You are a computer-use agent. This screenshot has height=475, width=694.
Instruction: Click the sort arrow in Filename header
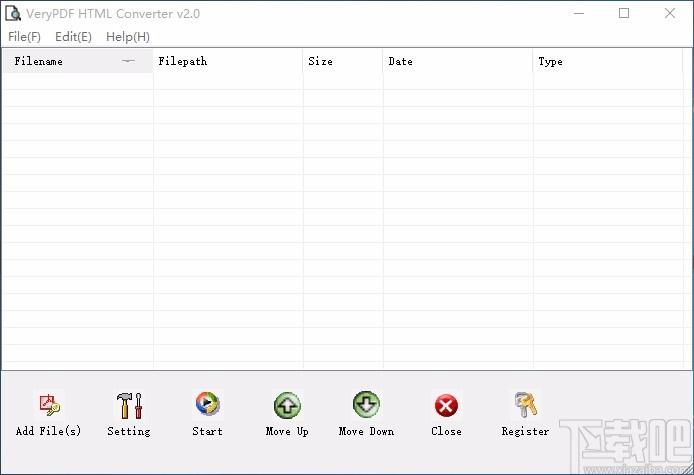point(128,61)
